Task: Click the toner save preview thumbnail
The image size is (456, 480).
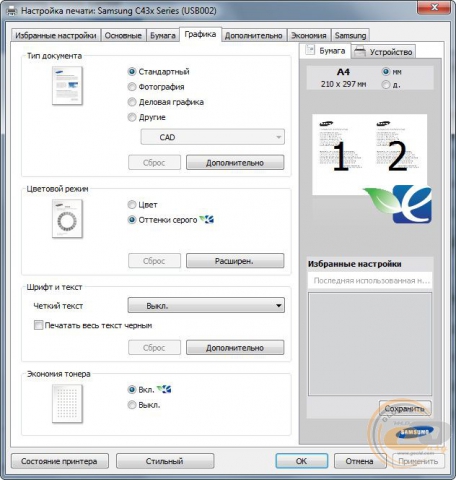Action: point(67,404)
